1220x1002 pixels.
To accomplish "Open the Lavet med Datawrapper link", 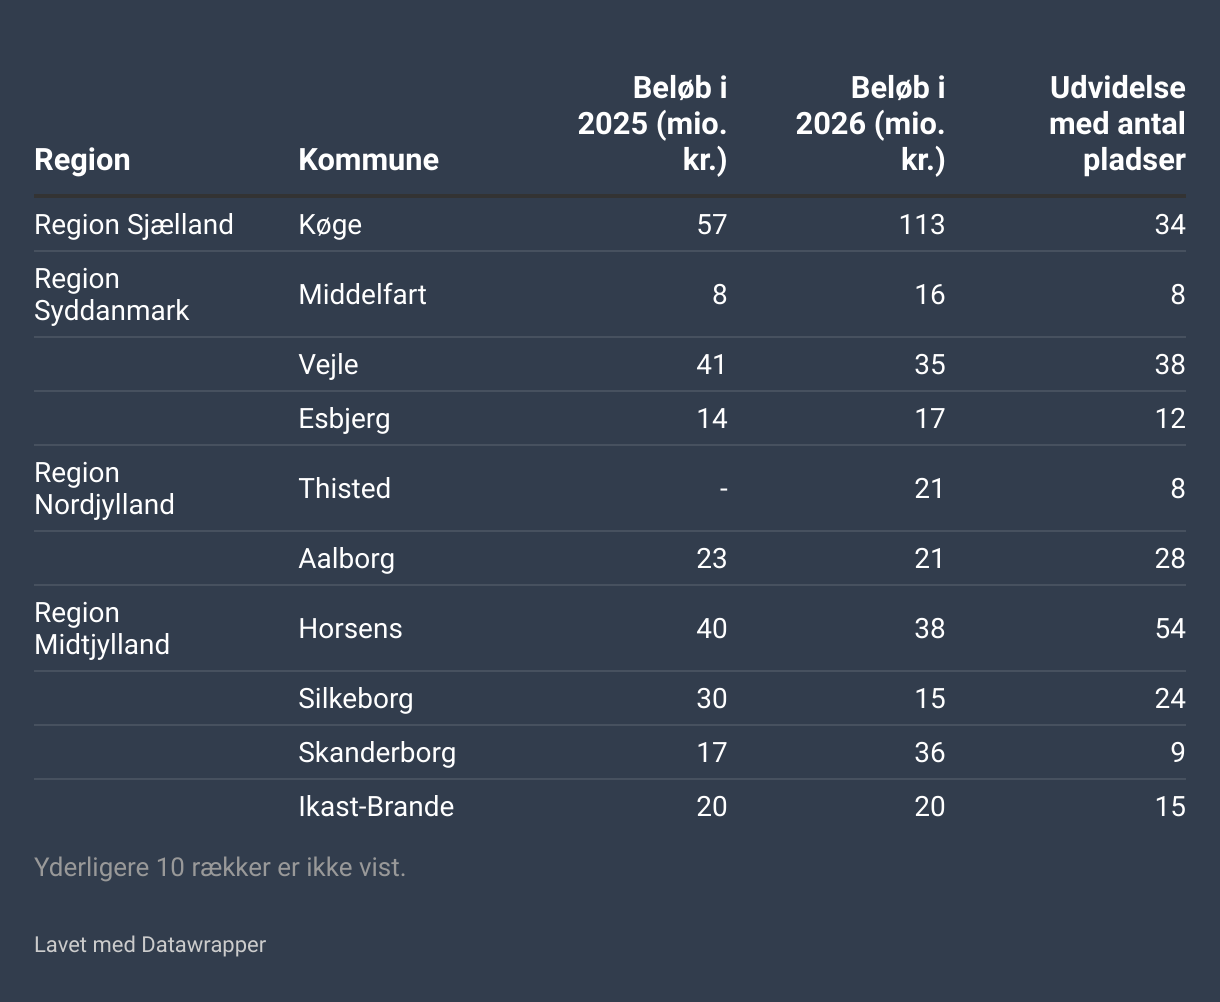I will click(x=150, y=945).
